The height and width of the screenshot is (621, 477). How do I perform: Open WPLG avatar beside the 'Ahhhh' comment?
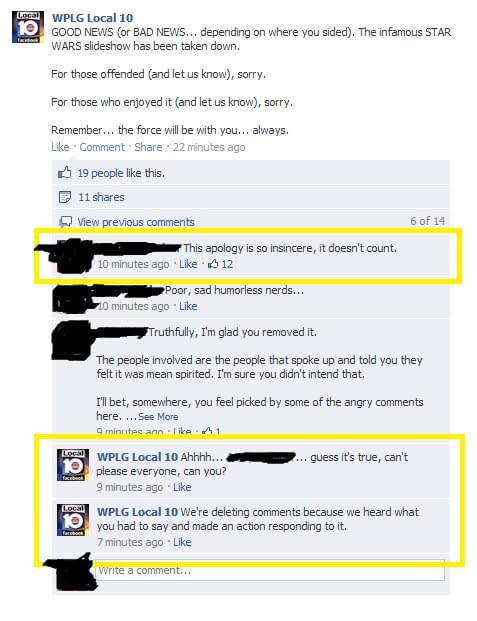pyautogui.click(x=73, y=465)
